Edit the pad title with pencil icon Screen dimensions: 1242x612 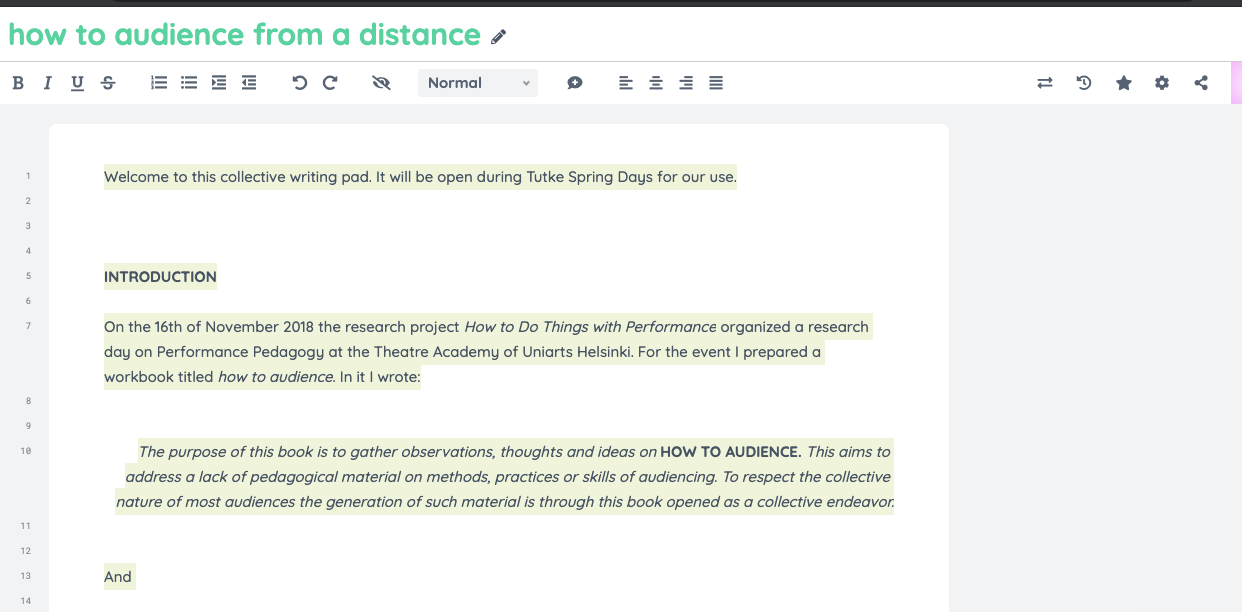click(x=499, y=37)
